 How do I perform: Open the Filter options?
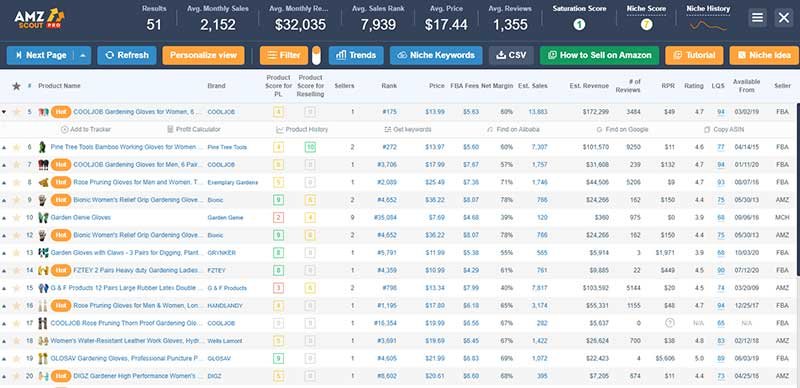point(284,55)
